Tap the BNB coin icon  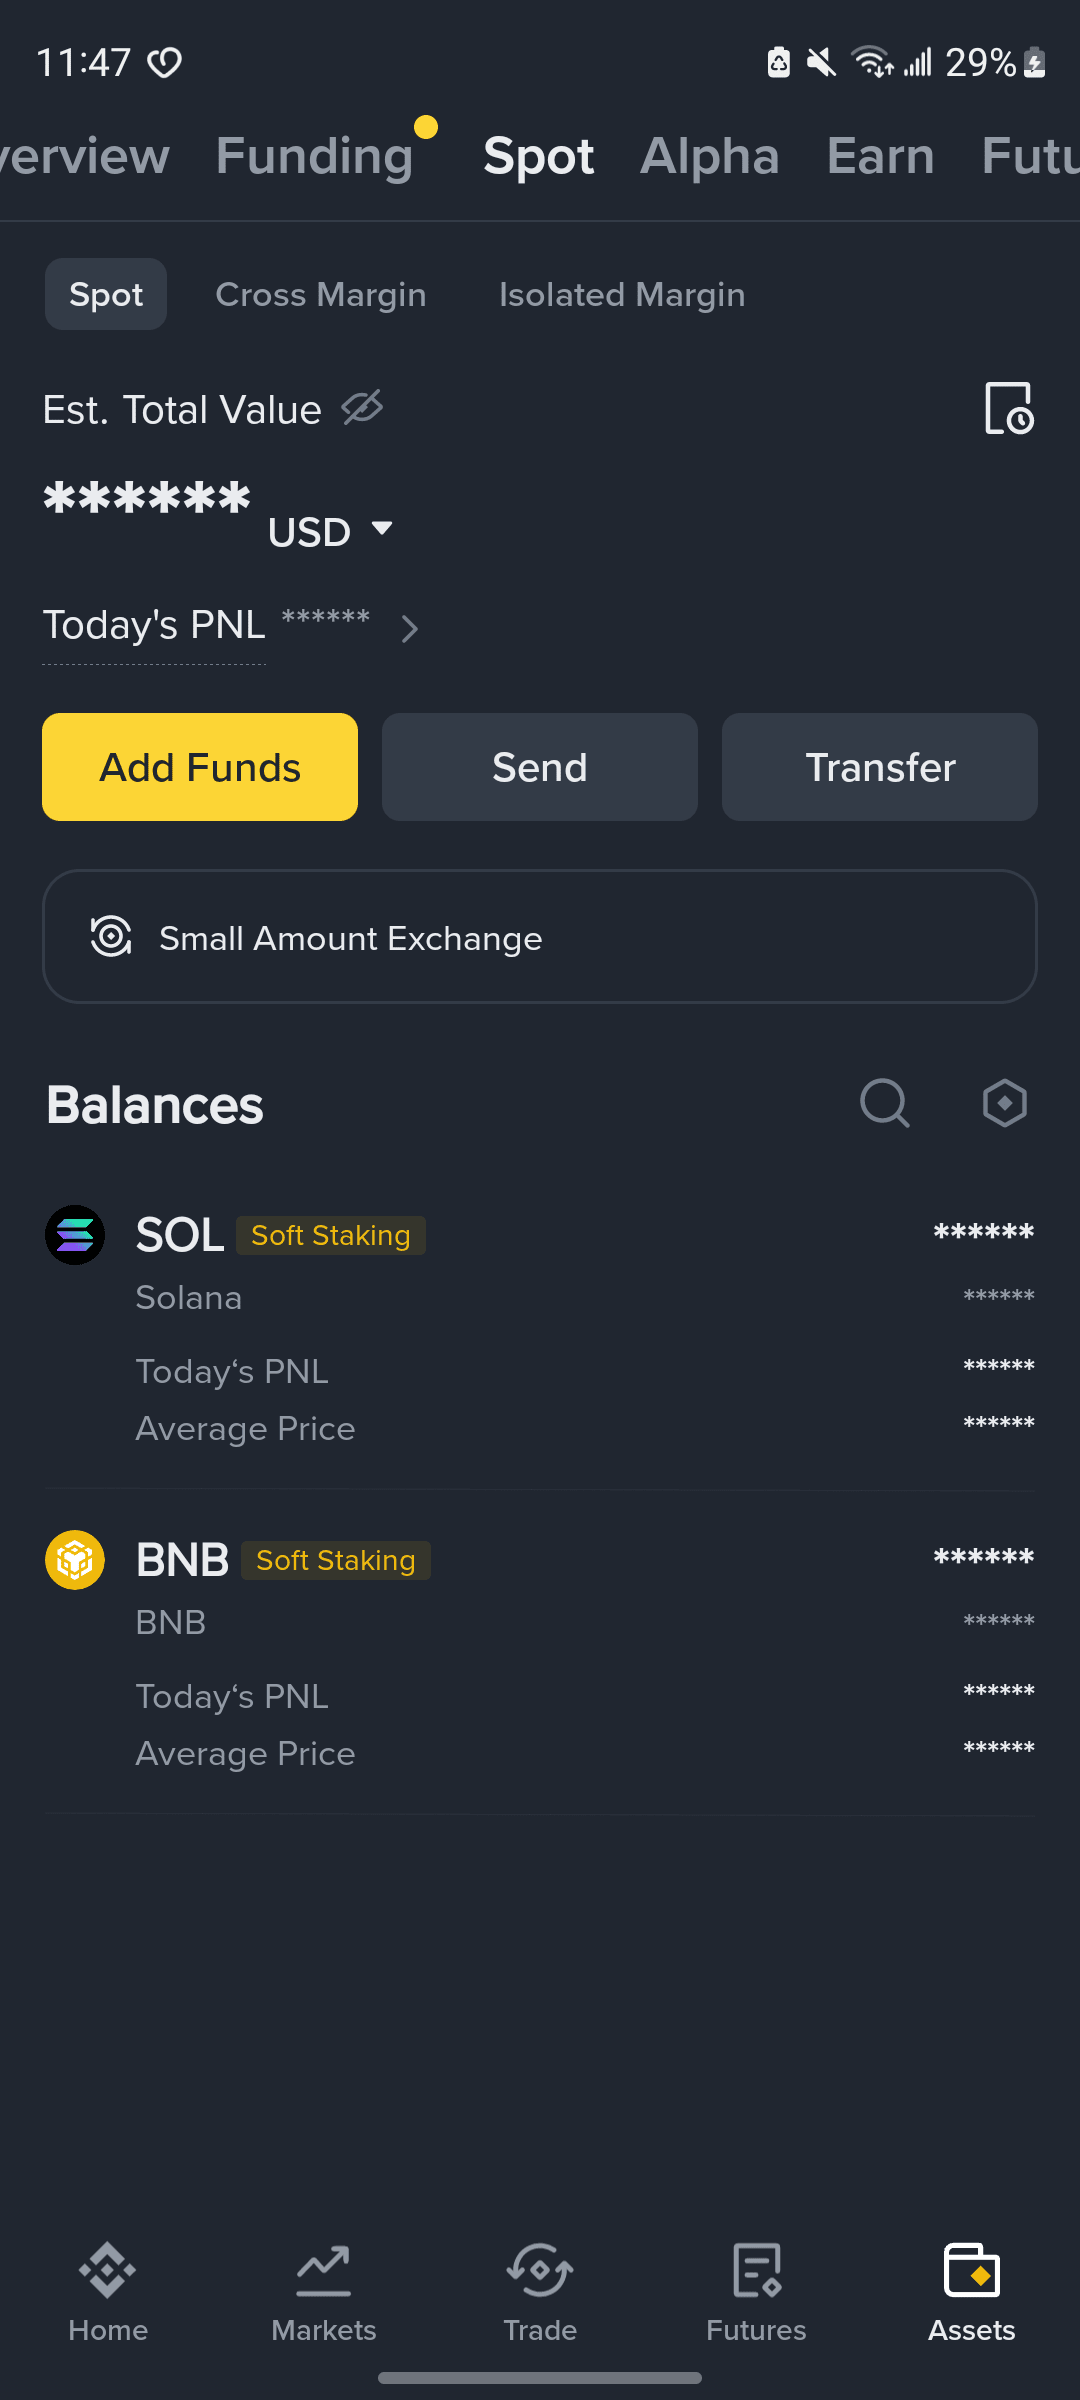pos(75,1560)
